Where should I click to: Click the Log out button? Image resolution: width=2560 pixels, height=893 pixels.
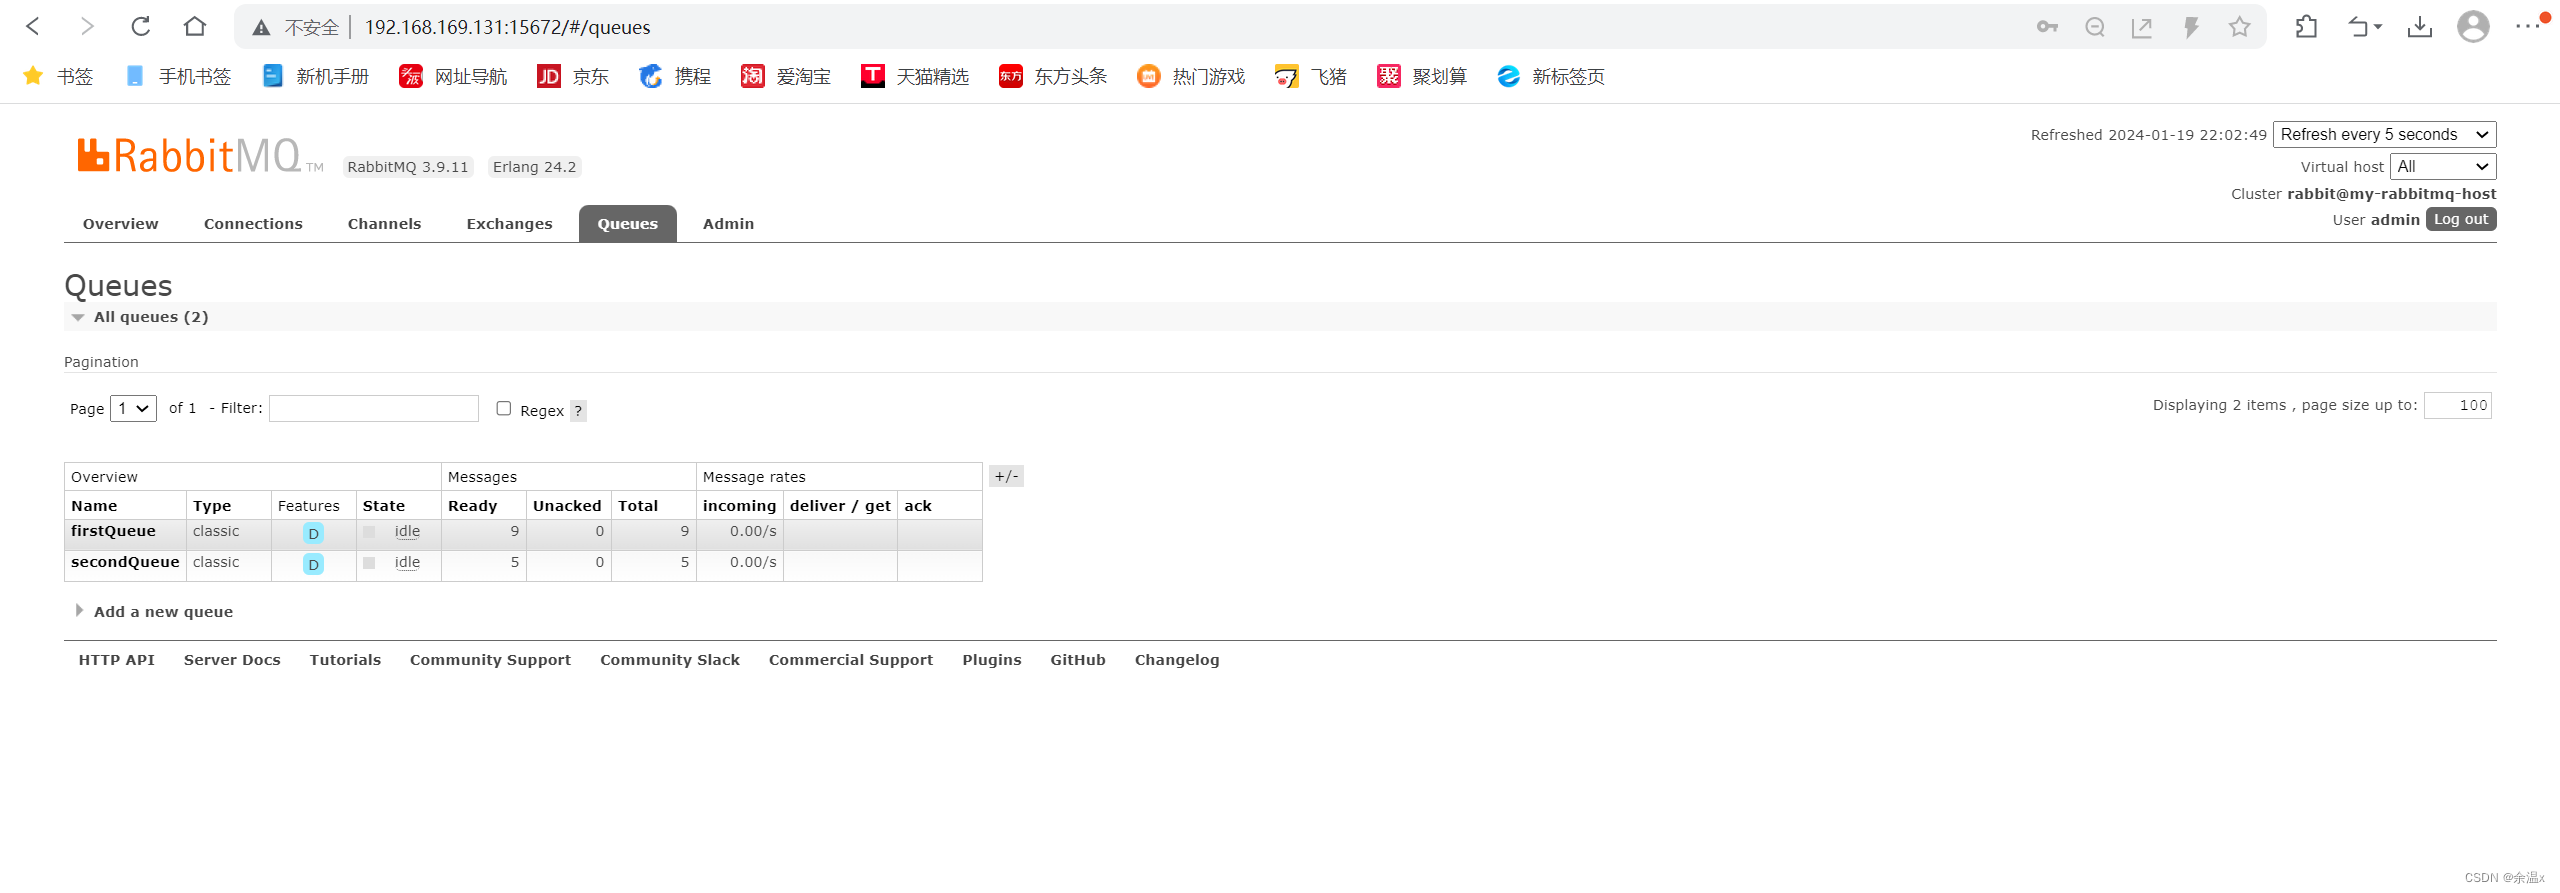click(x=2461, y=219)
